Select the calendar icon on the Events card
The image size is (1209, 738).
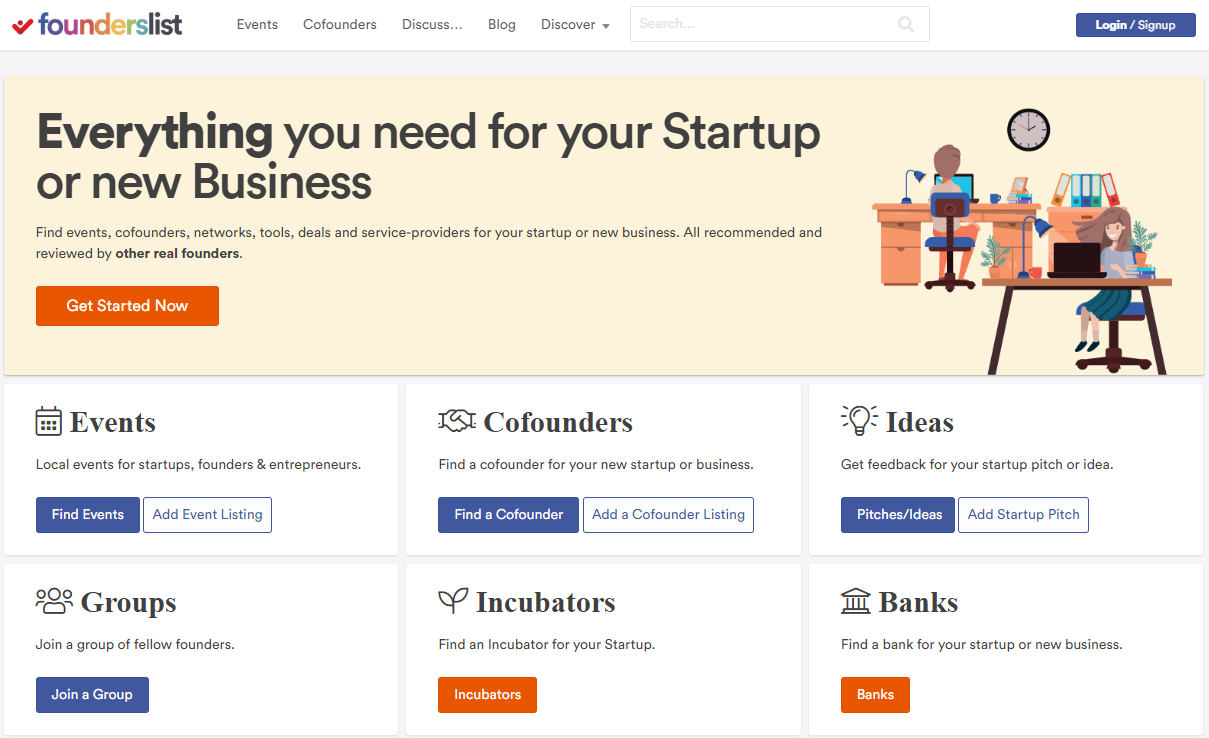pos(49,421)
